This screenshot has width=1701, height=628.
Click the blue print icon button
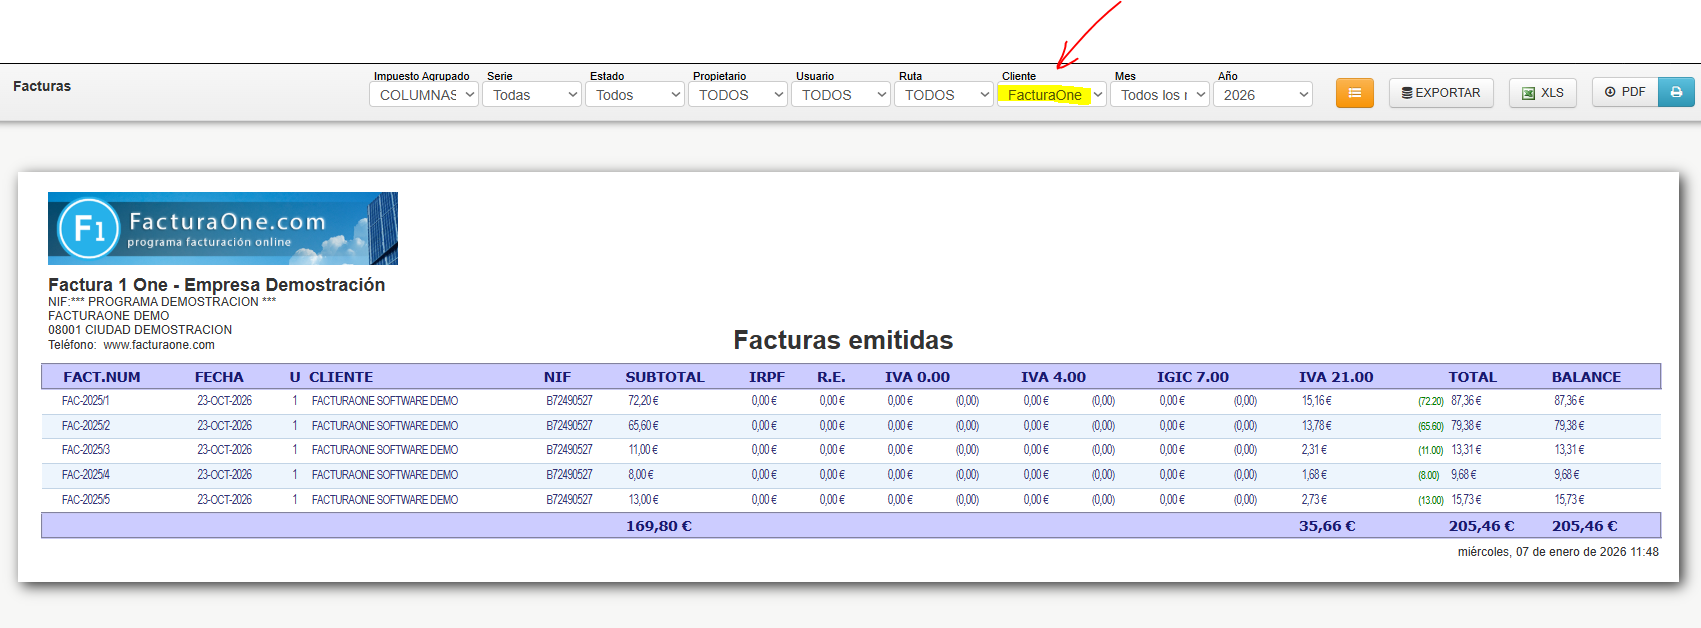pyautogui.click(x=1676, y=92)
